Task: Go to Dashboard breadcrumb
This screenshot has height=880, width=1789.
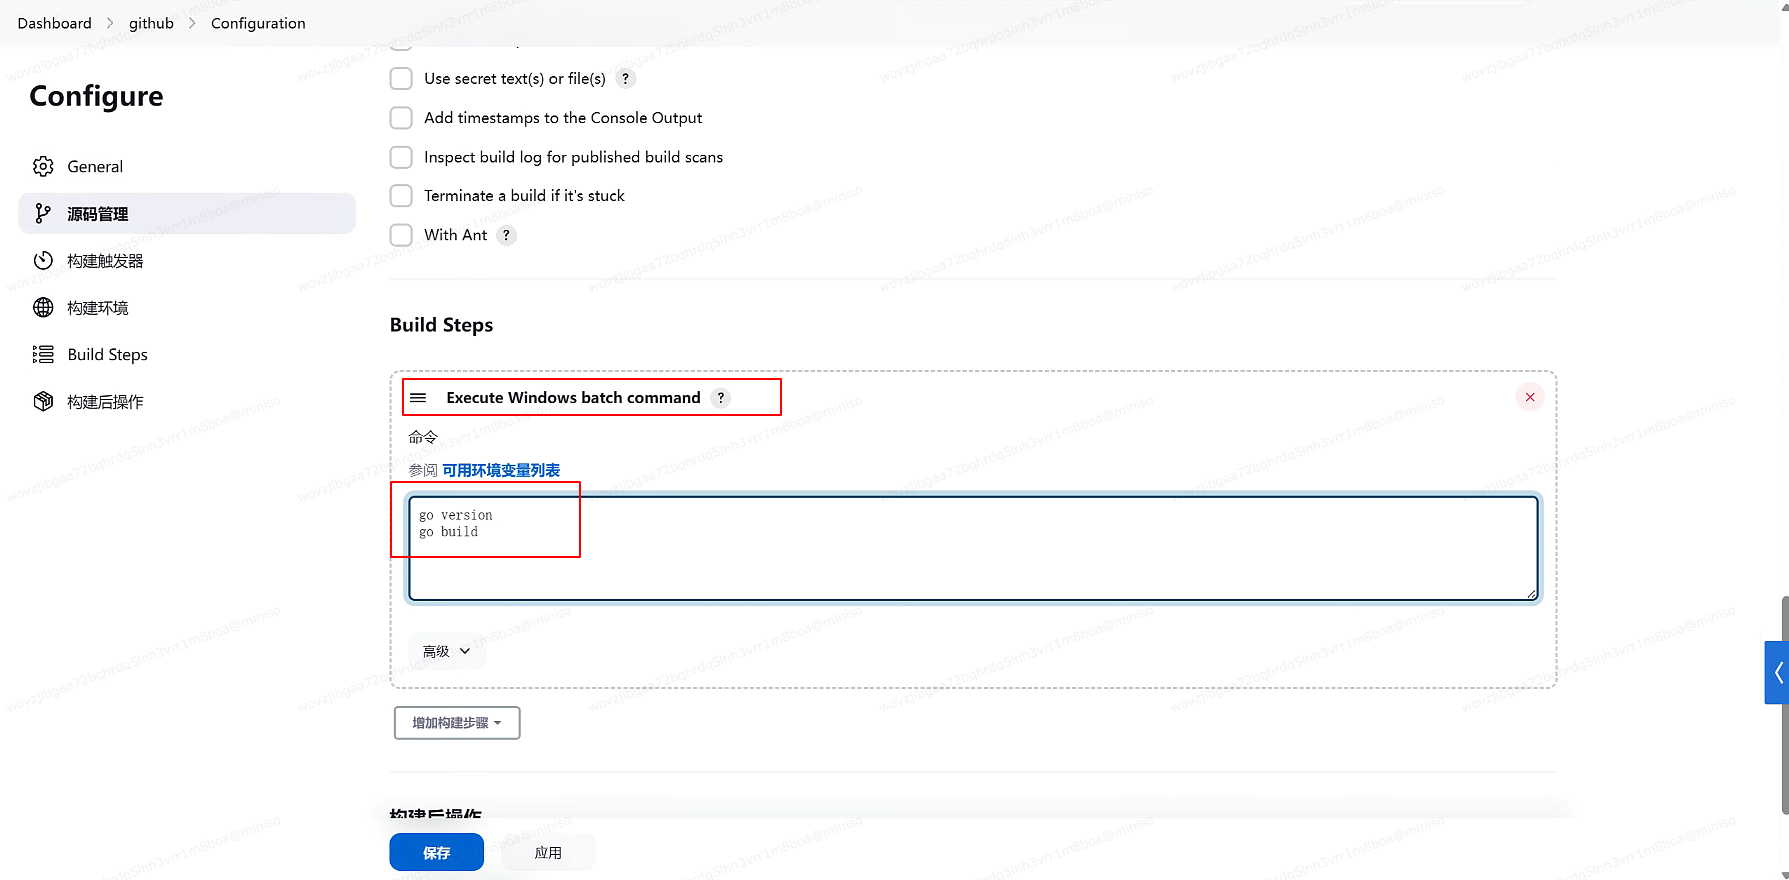Action: pyautogui.click(x=54, y=23)
